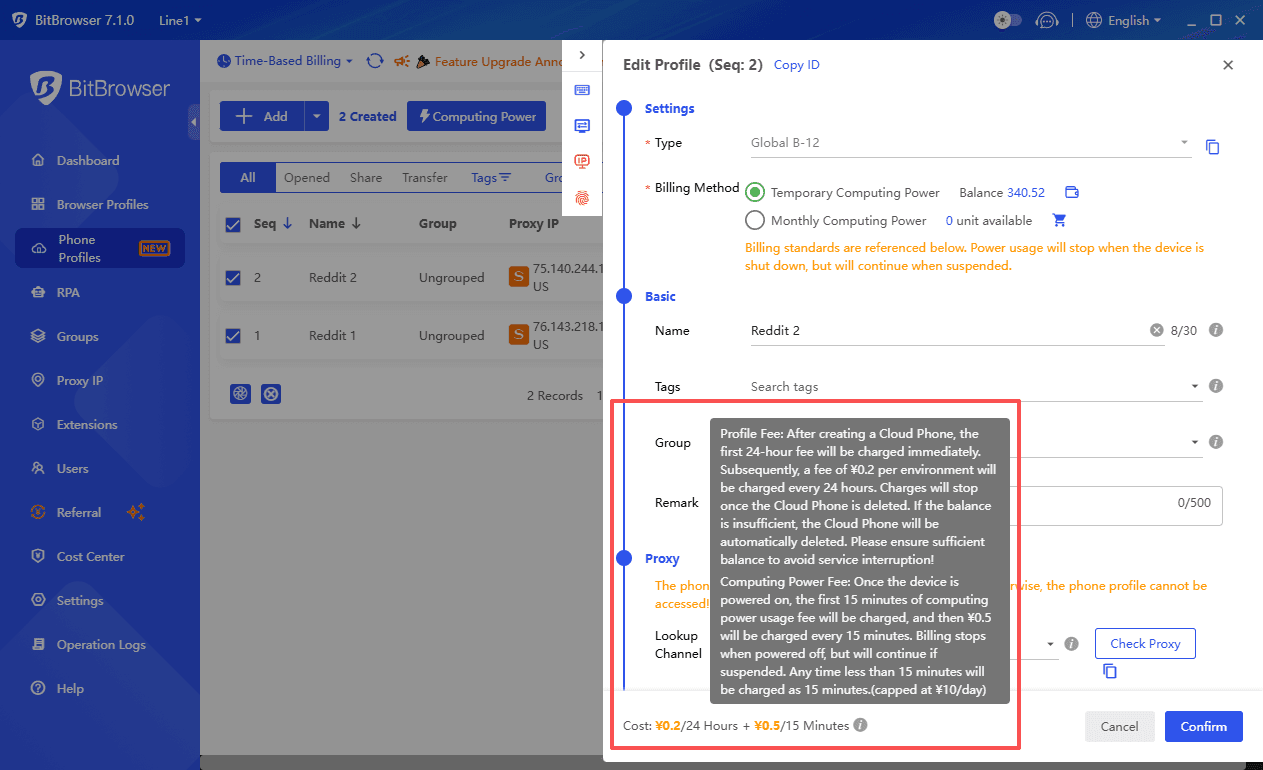Clear the Name field with X icon
Image resolution: width=1263 pixels, height=770 pixels.
1156,330
